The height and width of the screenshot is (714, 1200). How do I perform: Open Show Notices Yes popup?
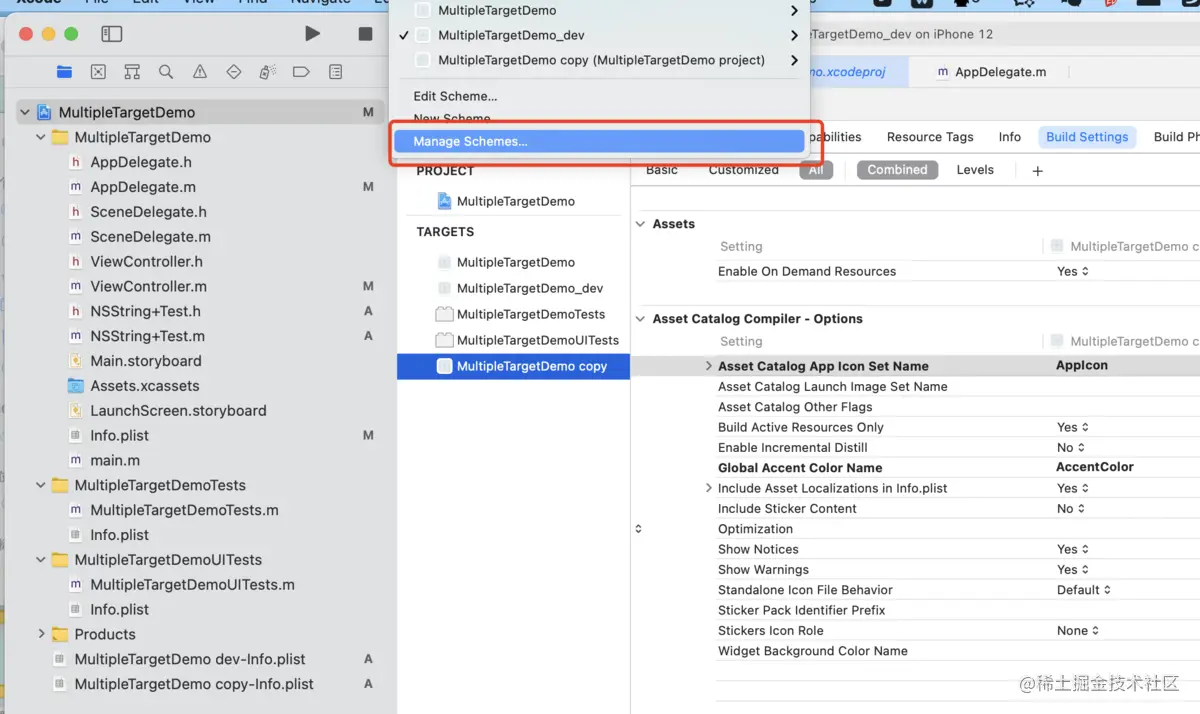1073,549
